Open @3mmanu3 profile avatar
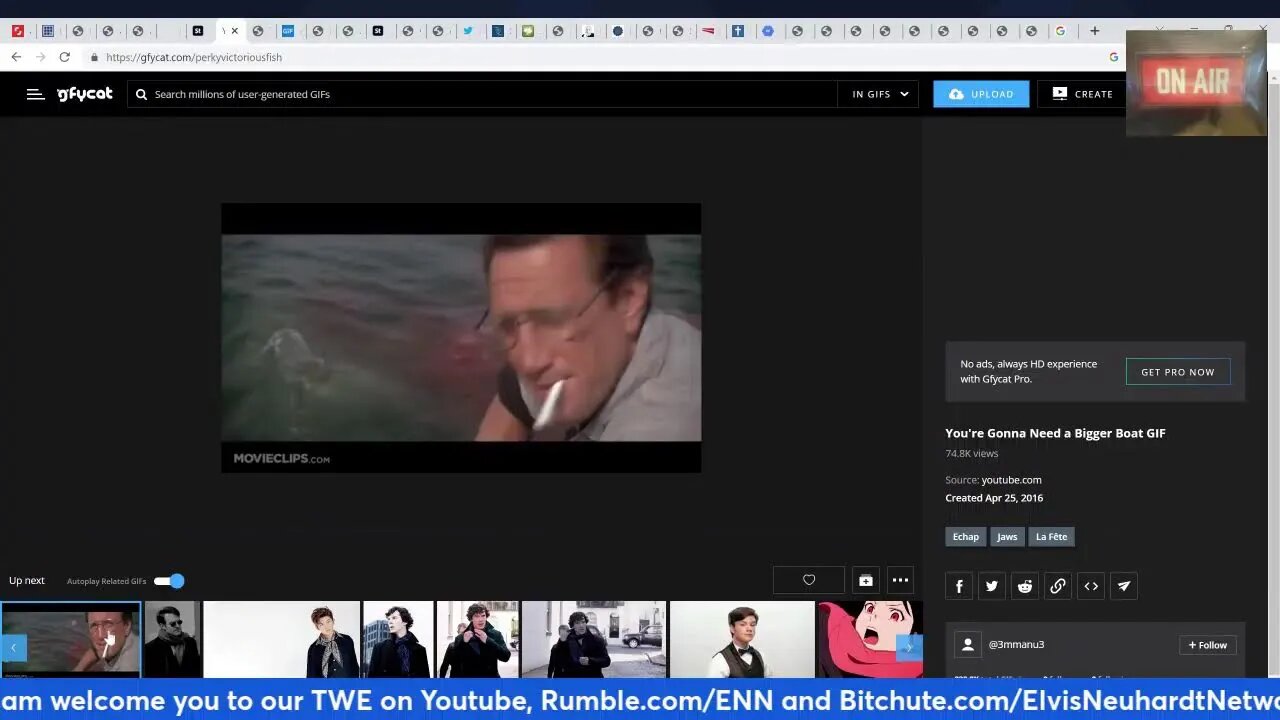 click(x=967, y=645)
